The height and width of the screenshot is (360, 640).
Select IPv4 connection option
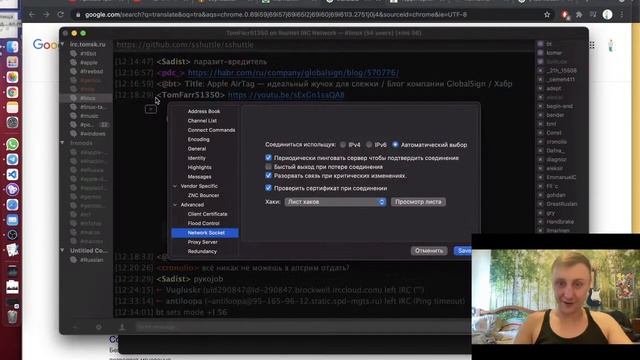pos(343,144)
